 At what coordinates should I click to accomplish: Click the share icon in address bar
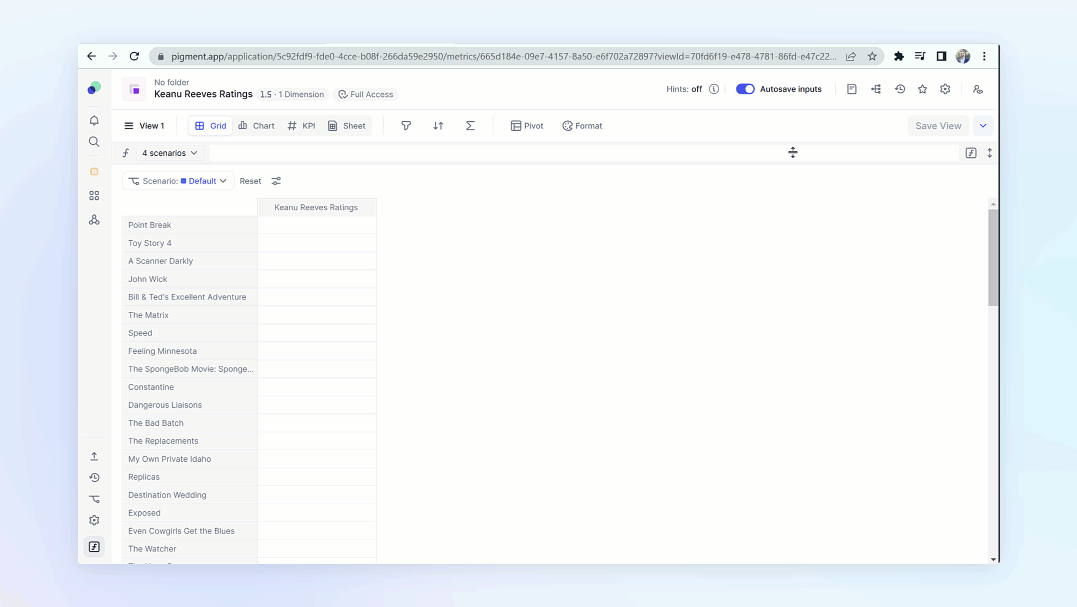(851, 56)
